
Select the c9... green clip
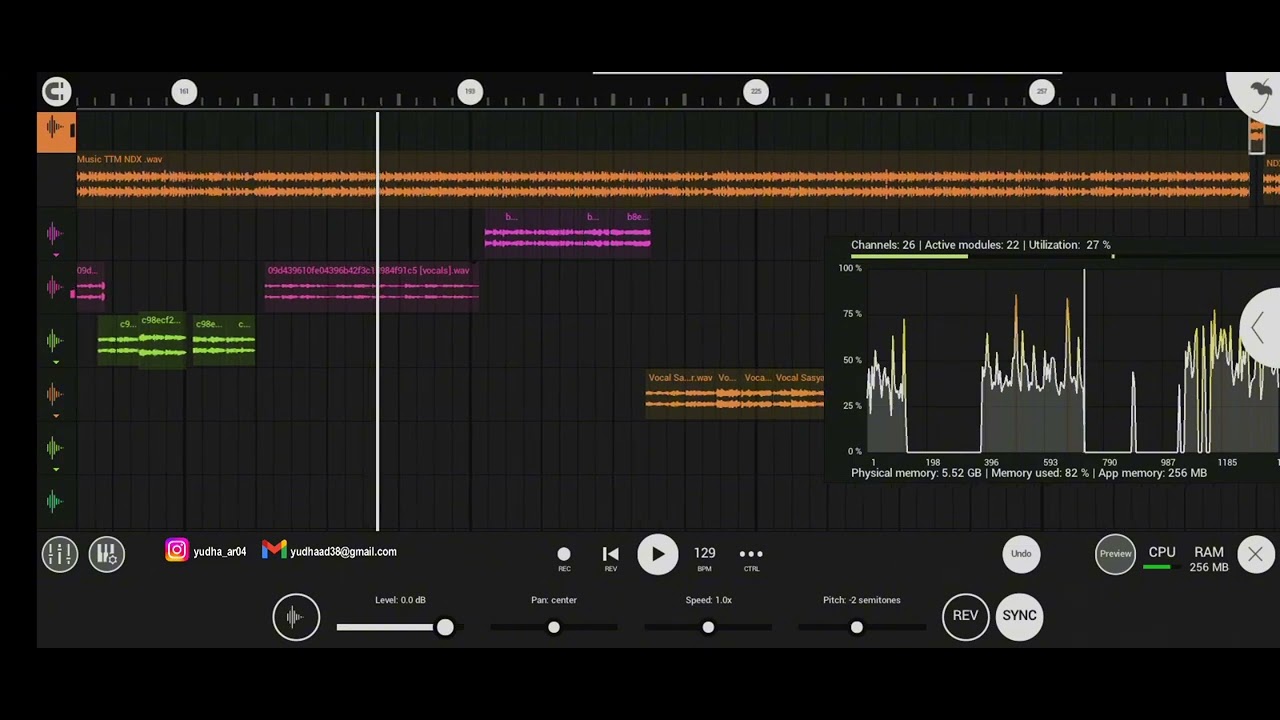(118, 341)
